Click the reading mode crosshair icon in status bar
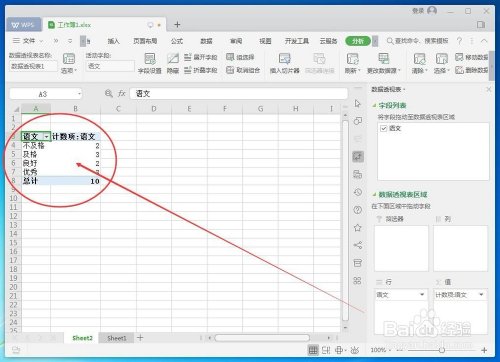 click(339, 350)
